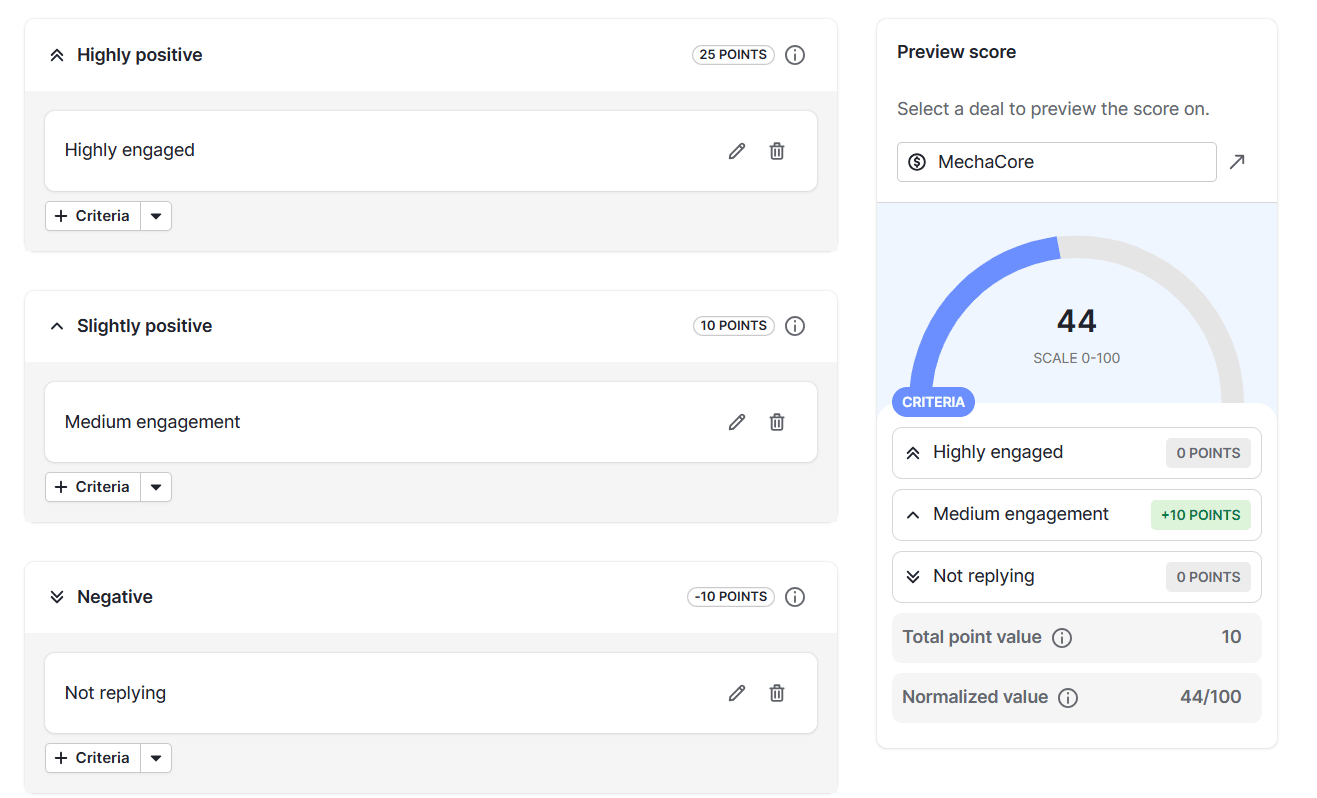
Task: Show info for Slightly positive points
Action: coord(795,326)
